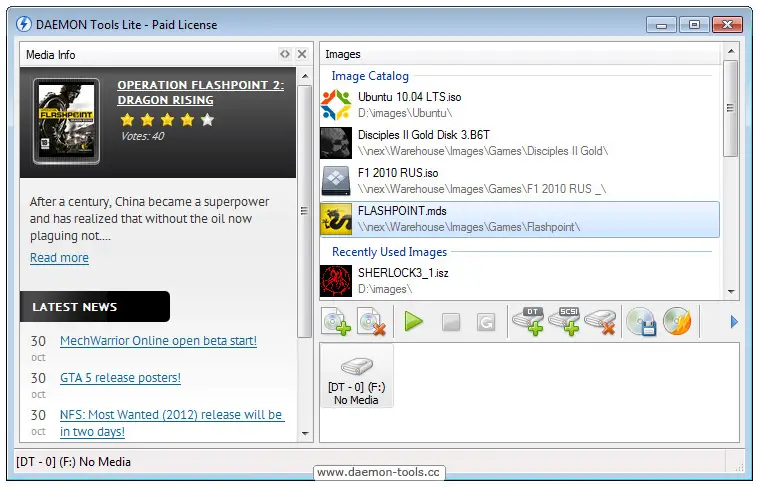Open the Read more link
This screenshot has height=487, width=759.
60,258
